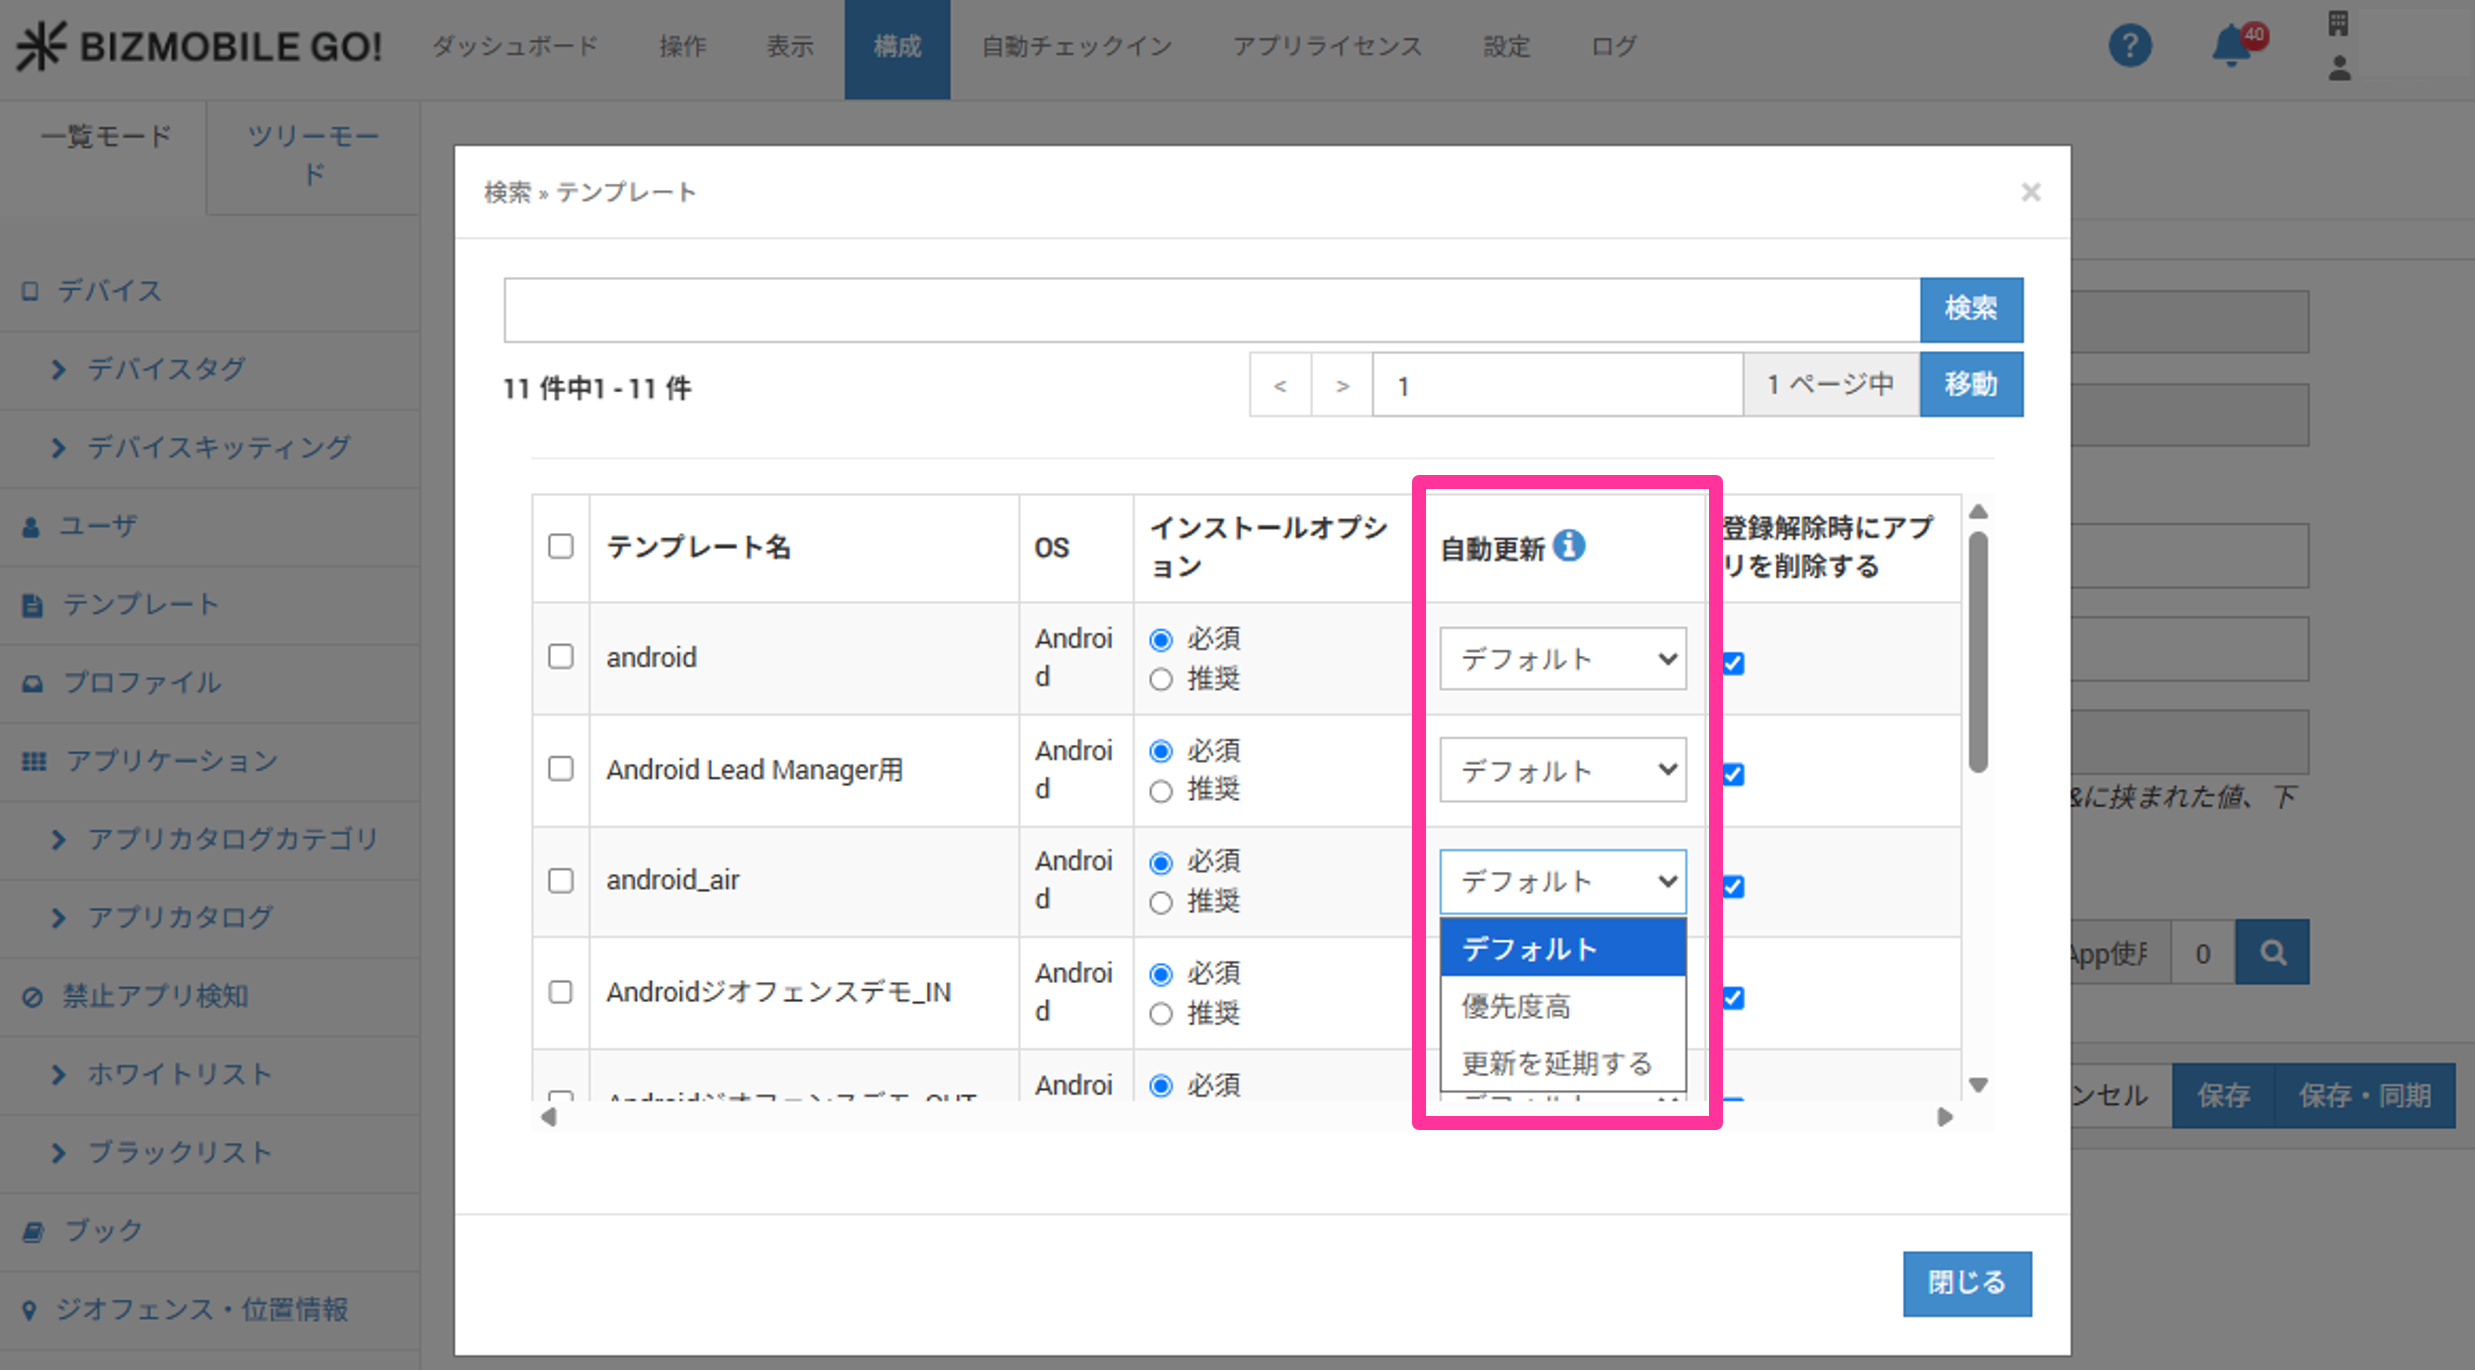The height and width of the screenshot is (1370, 2475).
Task: Switch to ツリーモード tab
Action: [313, 155]
